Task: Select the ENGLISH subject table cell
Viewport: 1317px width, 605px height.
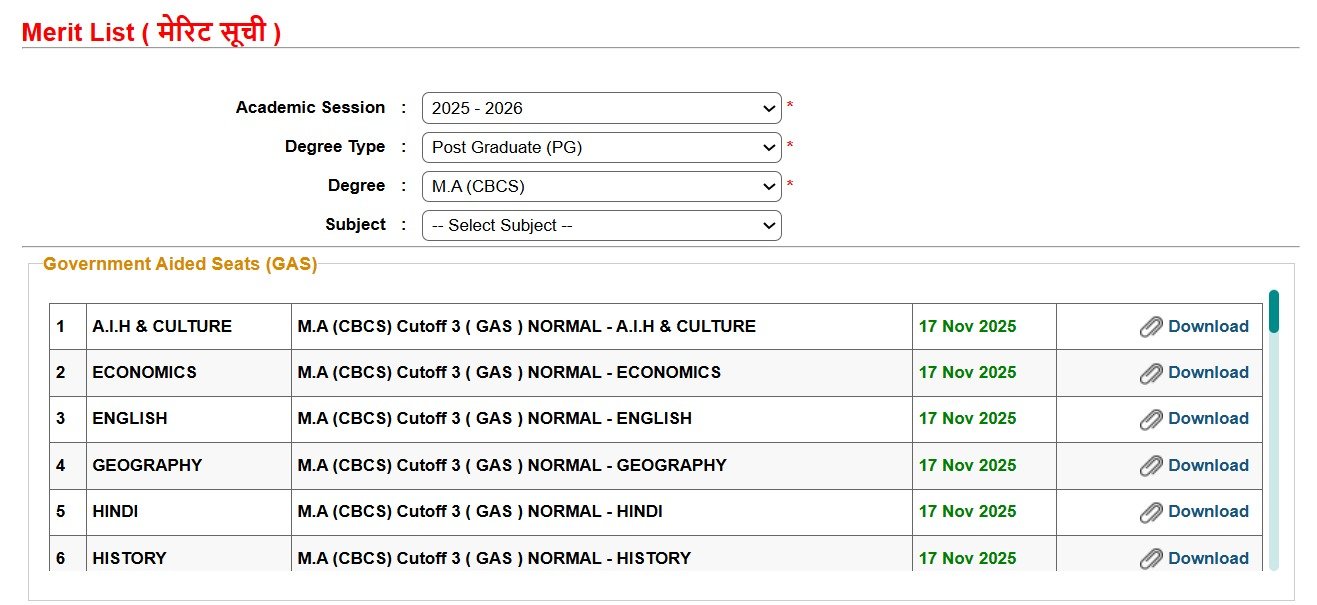Action: click(130, 418)
